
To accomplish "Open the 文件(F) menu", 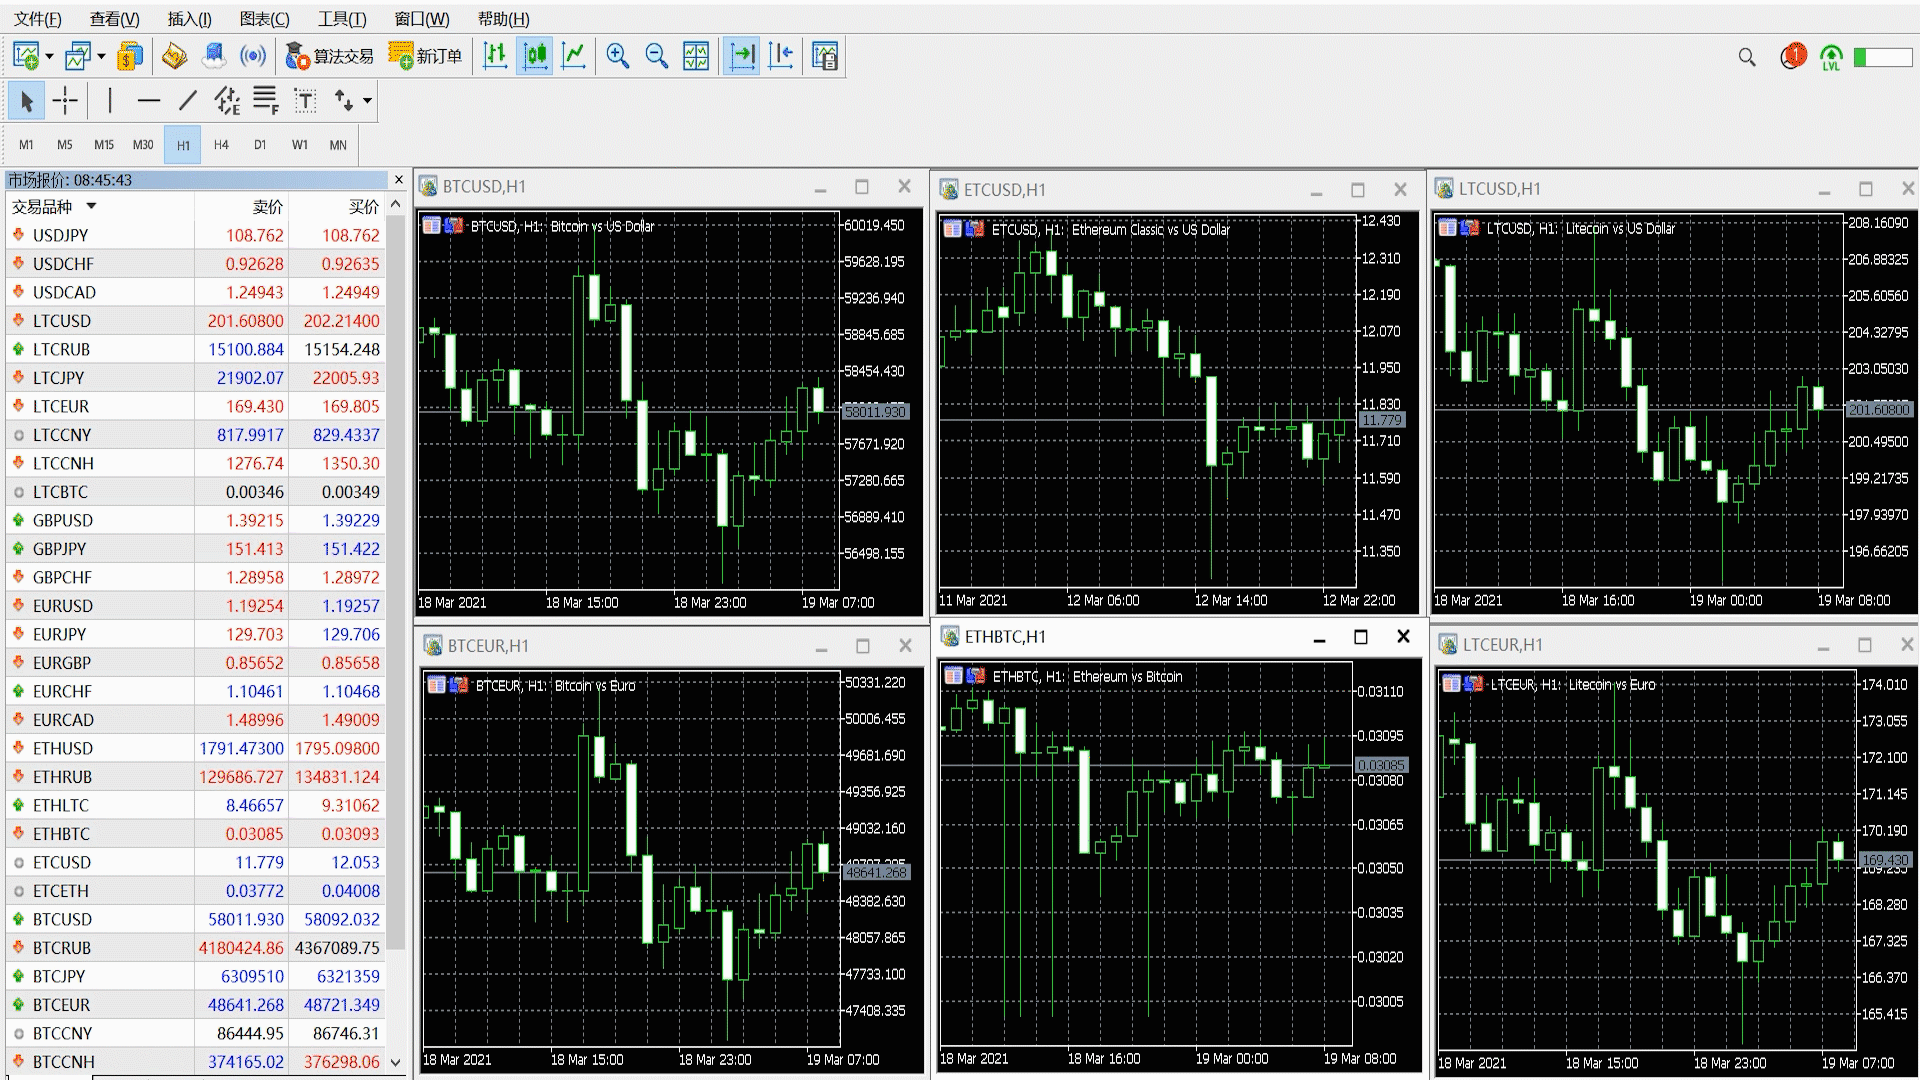I will [x=38, y=19].
